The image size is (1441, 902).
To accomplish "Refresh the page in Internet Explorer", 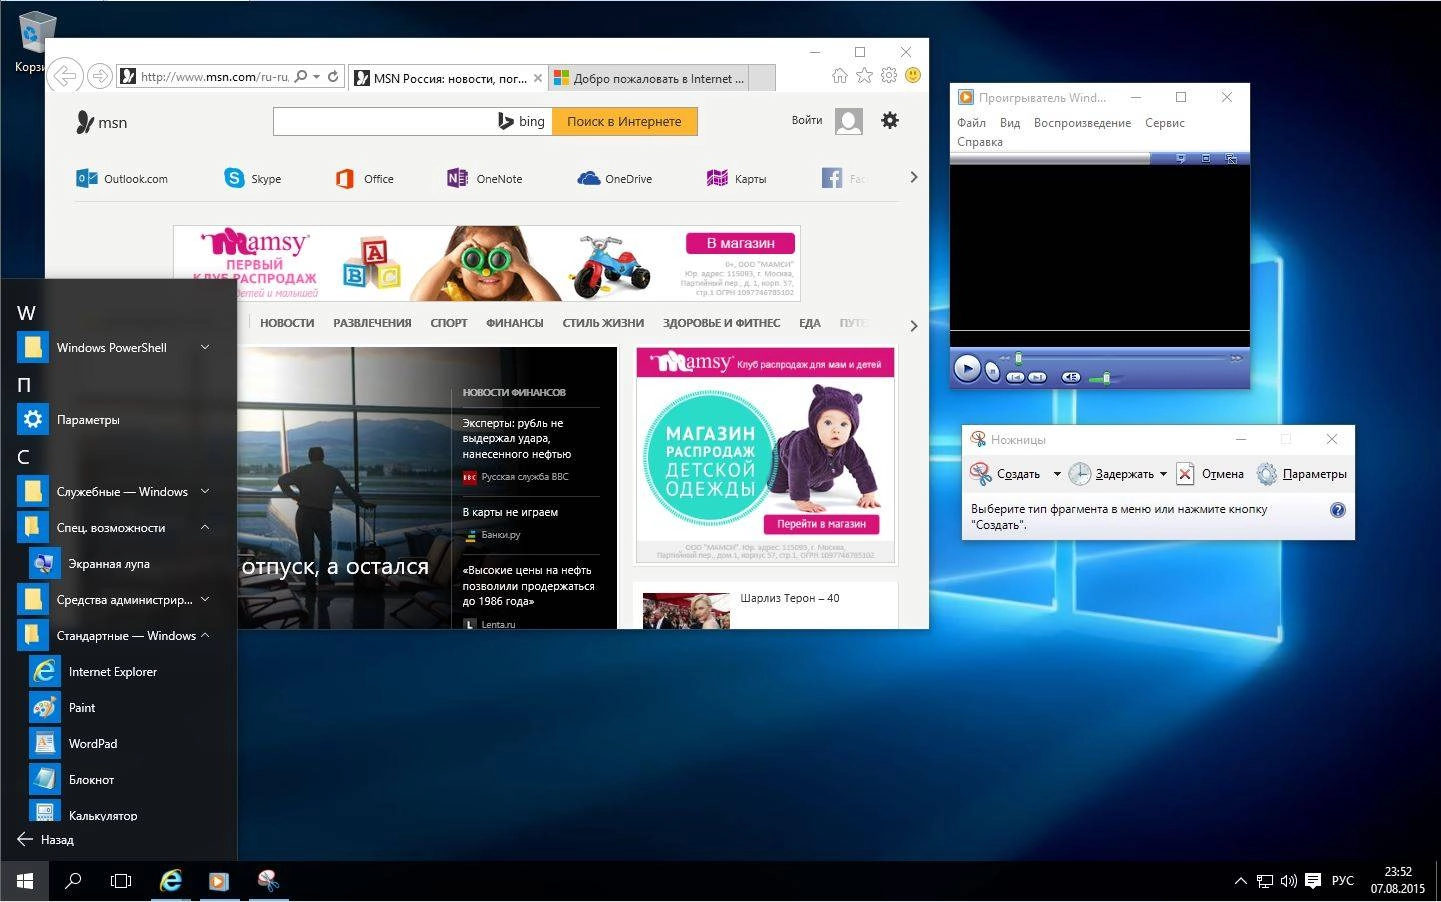I will (334, 76).
